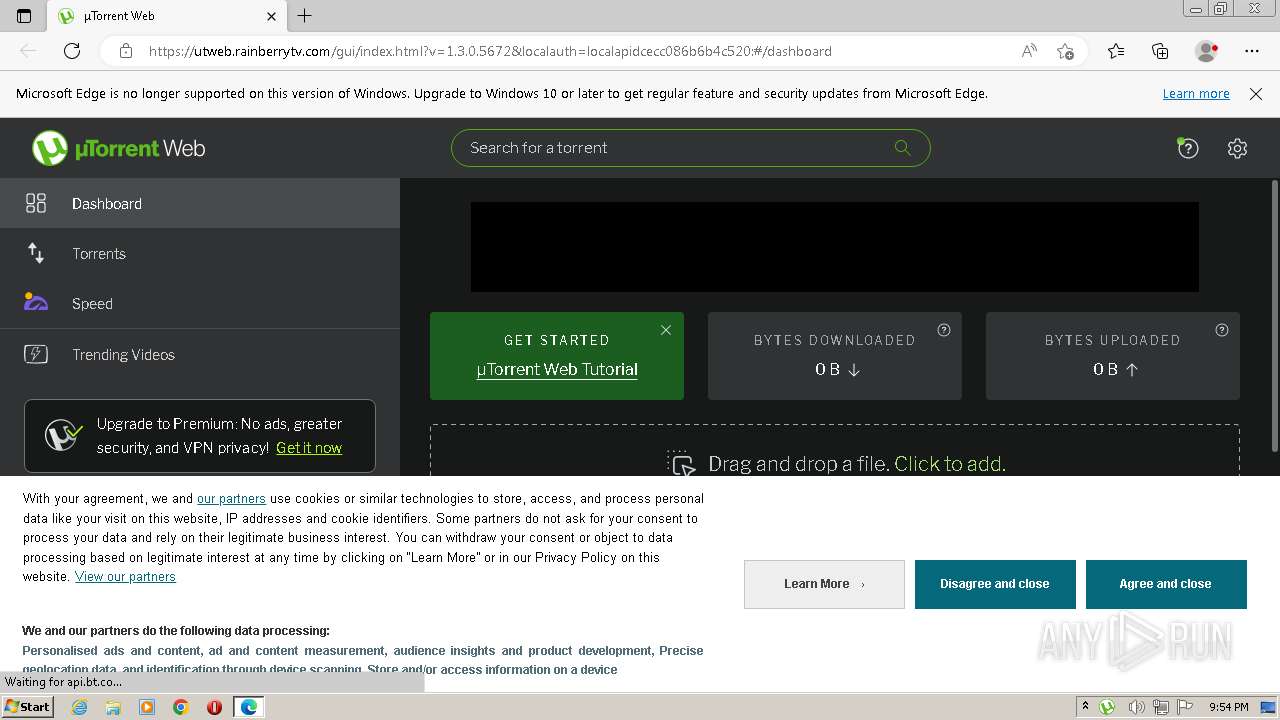Click the Speed gauge icon

pos(36,302)
